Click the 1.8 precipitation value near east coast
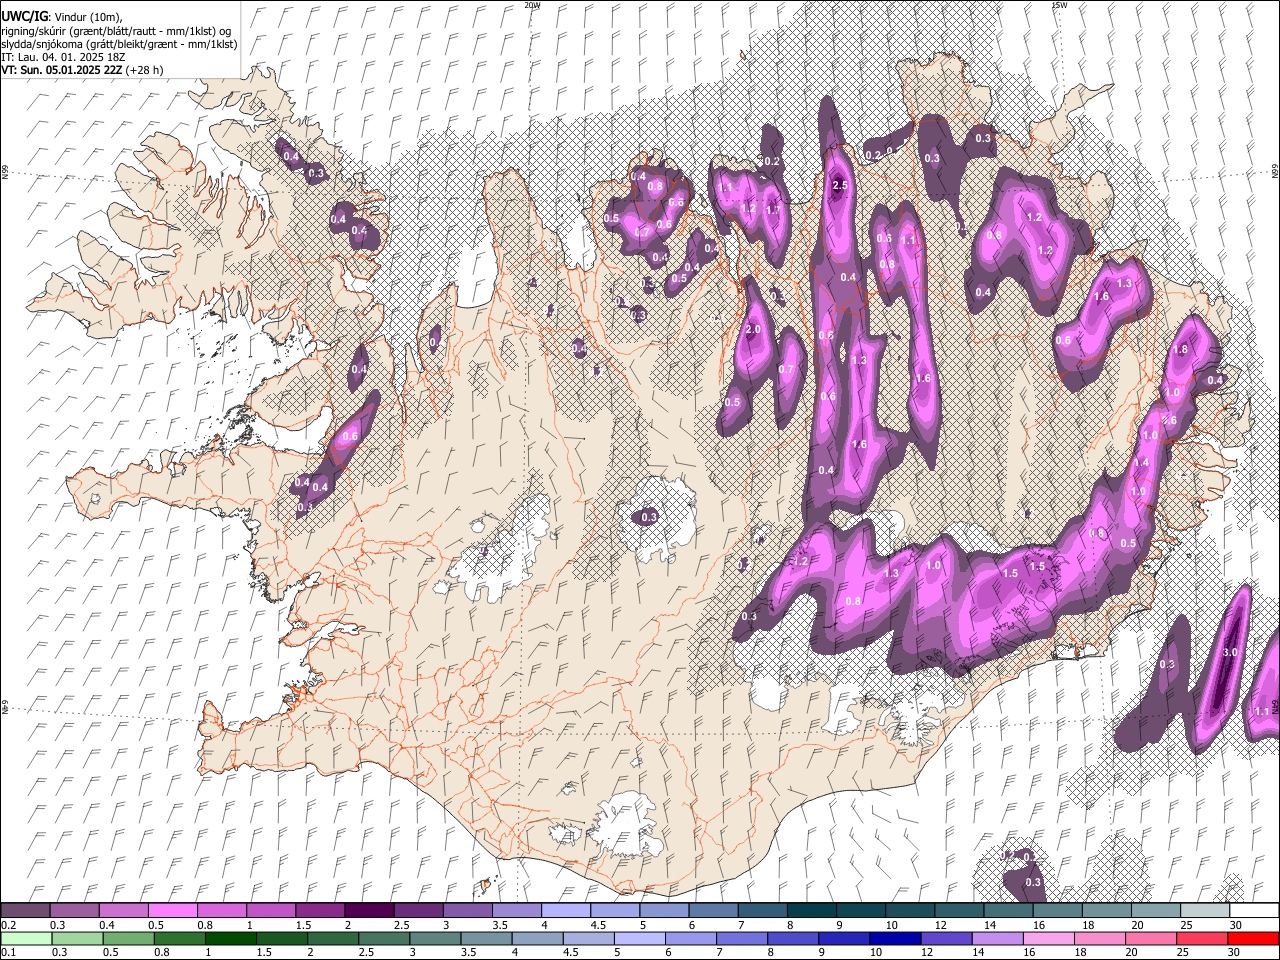This screenshot has height=960, width=1280. 1180,350
